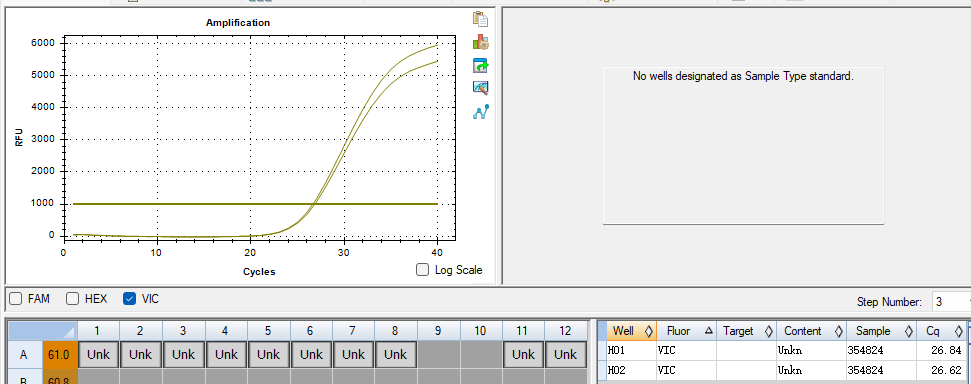Select plate column 10 header

[x=481, y=331]
